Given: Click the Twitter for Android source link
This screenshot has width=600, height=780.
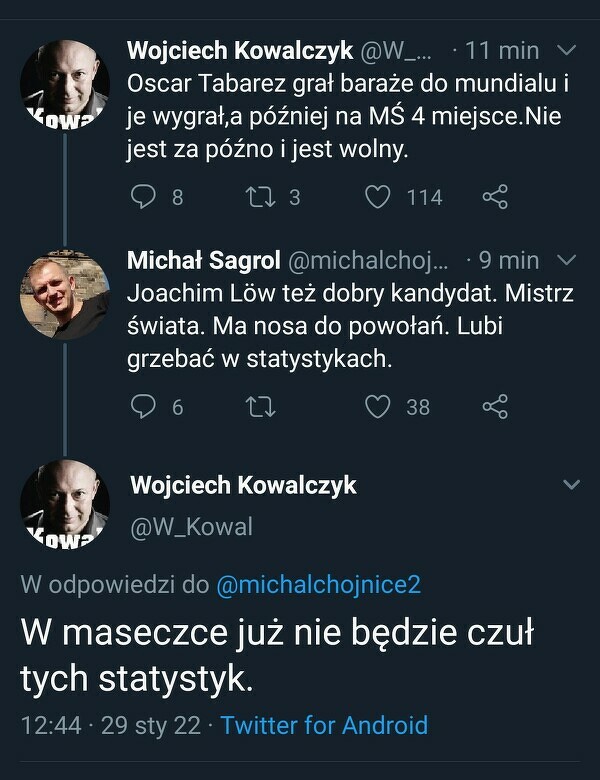Looking at the screenshot, I should click(324, 725).
